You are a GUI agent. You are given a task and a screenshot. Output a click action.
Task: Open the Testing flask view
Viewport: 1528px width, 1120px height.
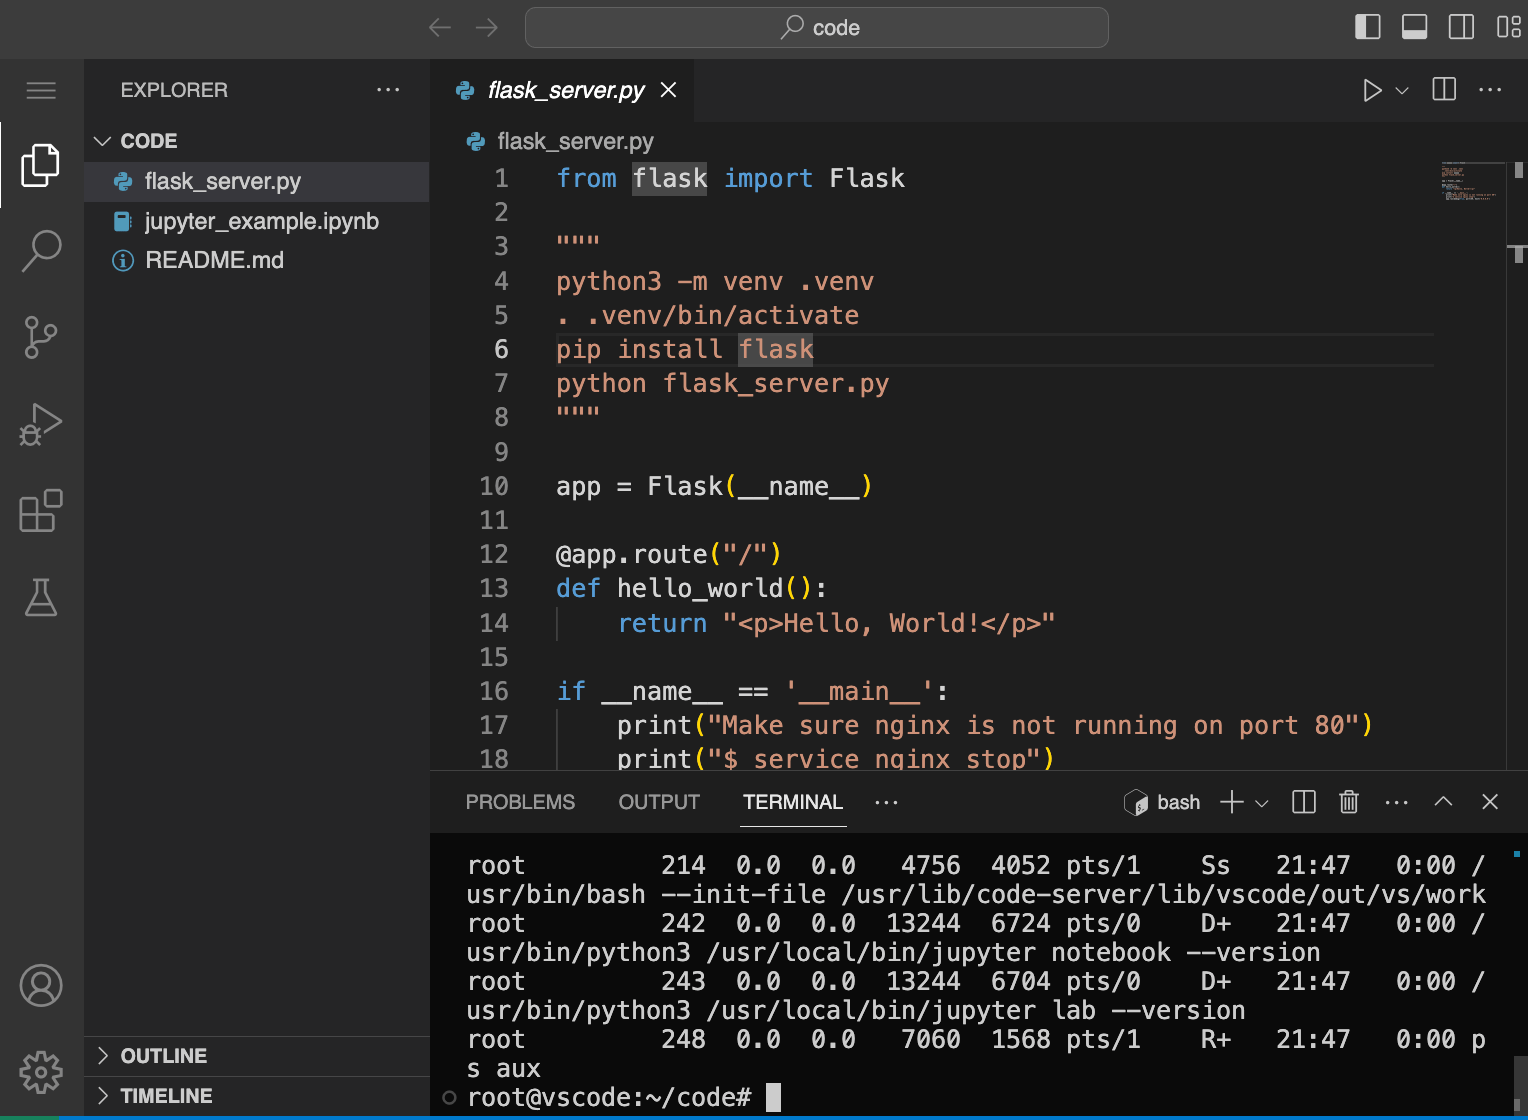(x=41, y=597)
